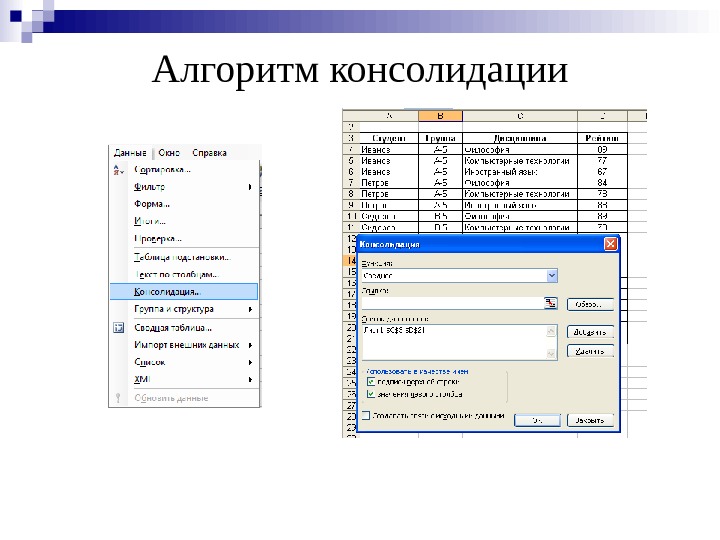
Task: Select row 14 header in the spreadsheet
Action: (351, 261)
